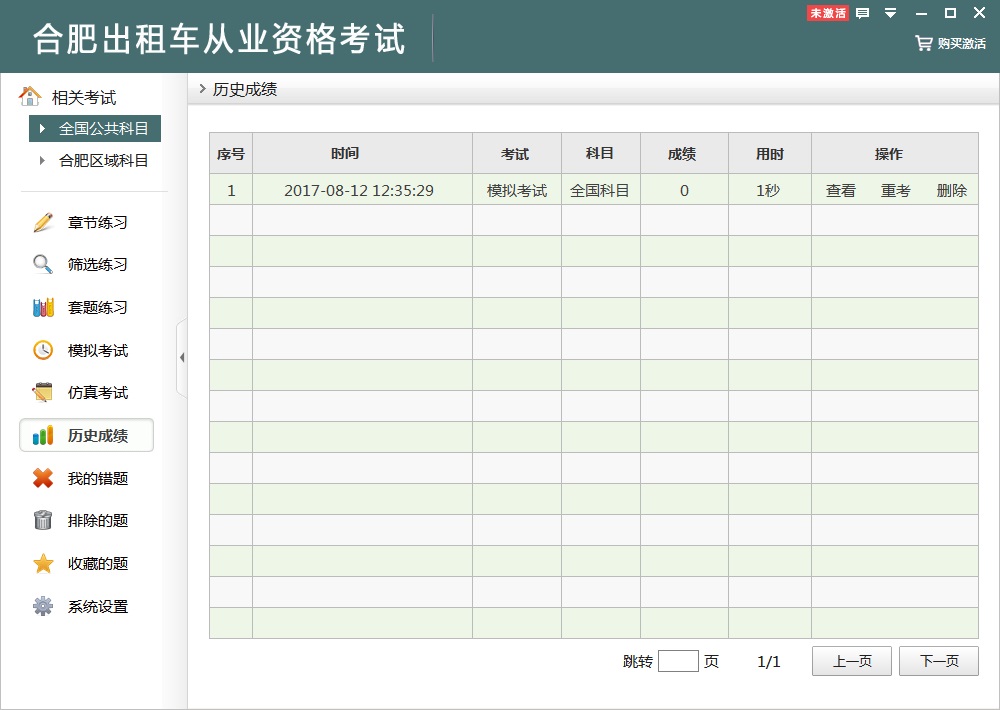
Task: Click the pencil icon for 章节练习
Action: (43, 222)
